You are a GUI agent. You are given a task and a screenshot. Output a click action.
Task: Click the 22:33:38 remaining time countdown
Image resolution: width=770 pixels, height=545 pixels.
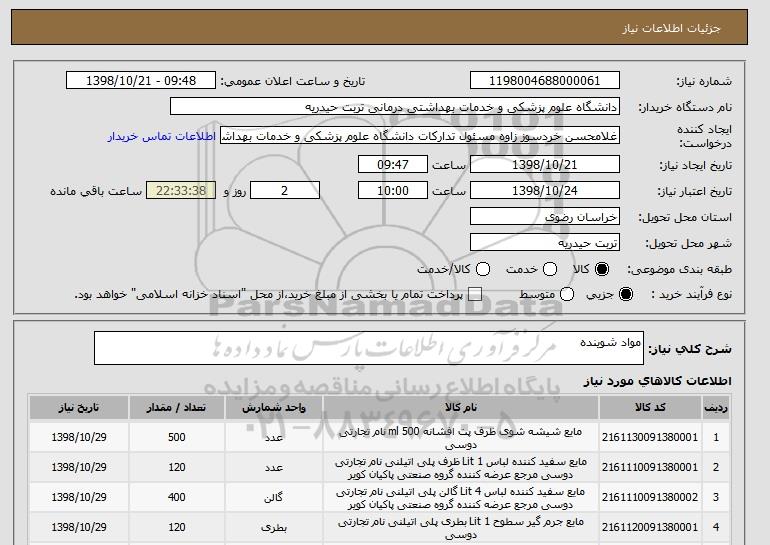click(x=181, y=191)
